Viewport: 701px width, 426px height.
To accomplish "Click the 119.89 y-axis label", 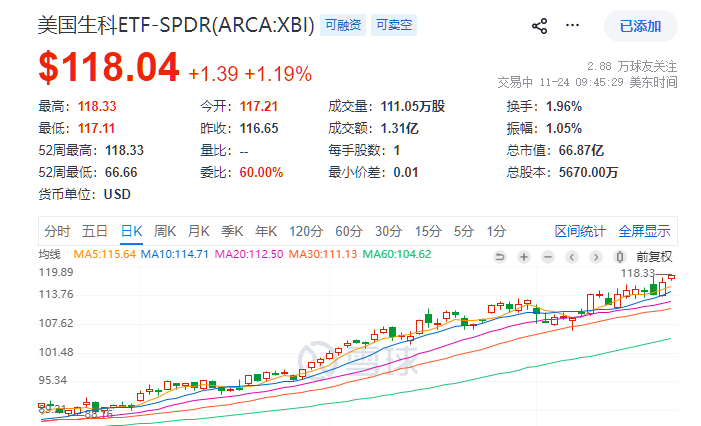I will (56, 272).
